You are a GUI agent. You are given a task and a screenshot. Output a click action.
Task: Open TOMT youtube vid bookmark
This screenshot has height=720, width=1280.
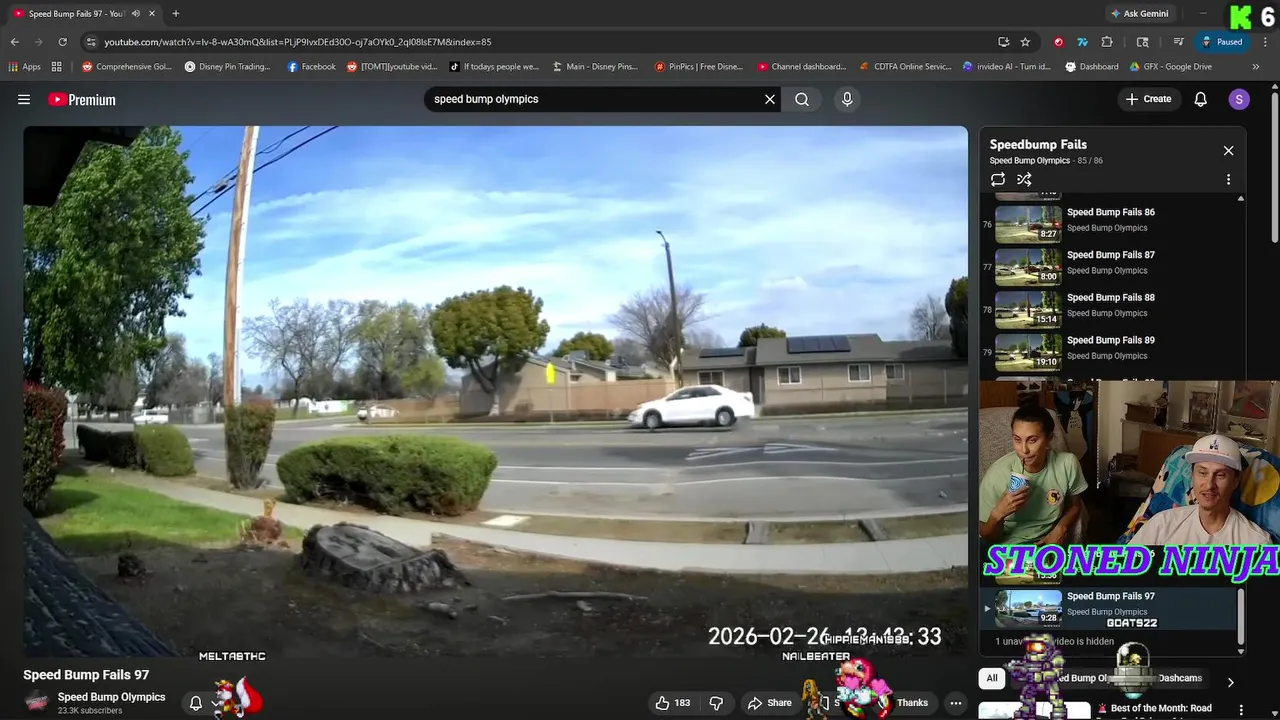click(392, 67)
